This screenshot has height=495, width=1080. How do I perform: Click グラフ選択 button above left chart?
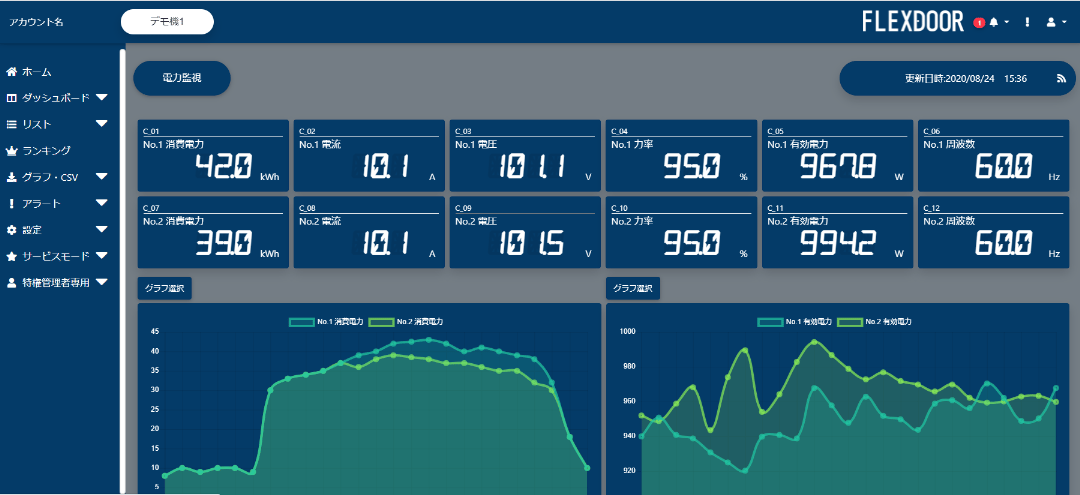(165, 288)
